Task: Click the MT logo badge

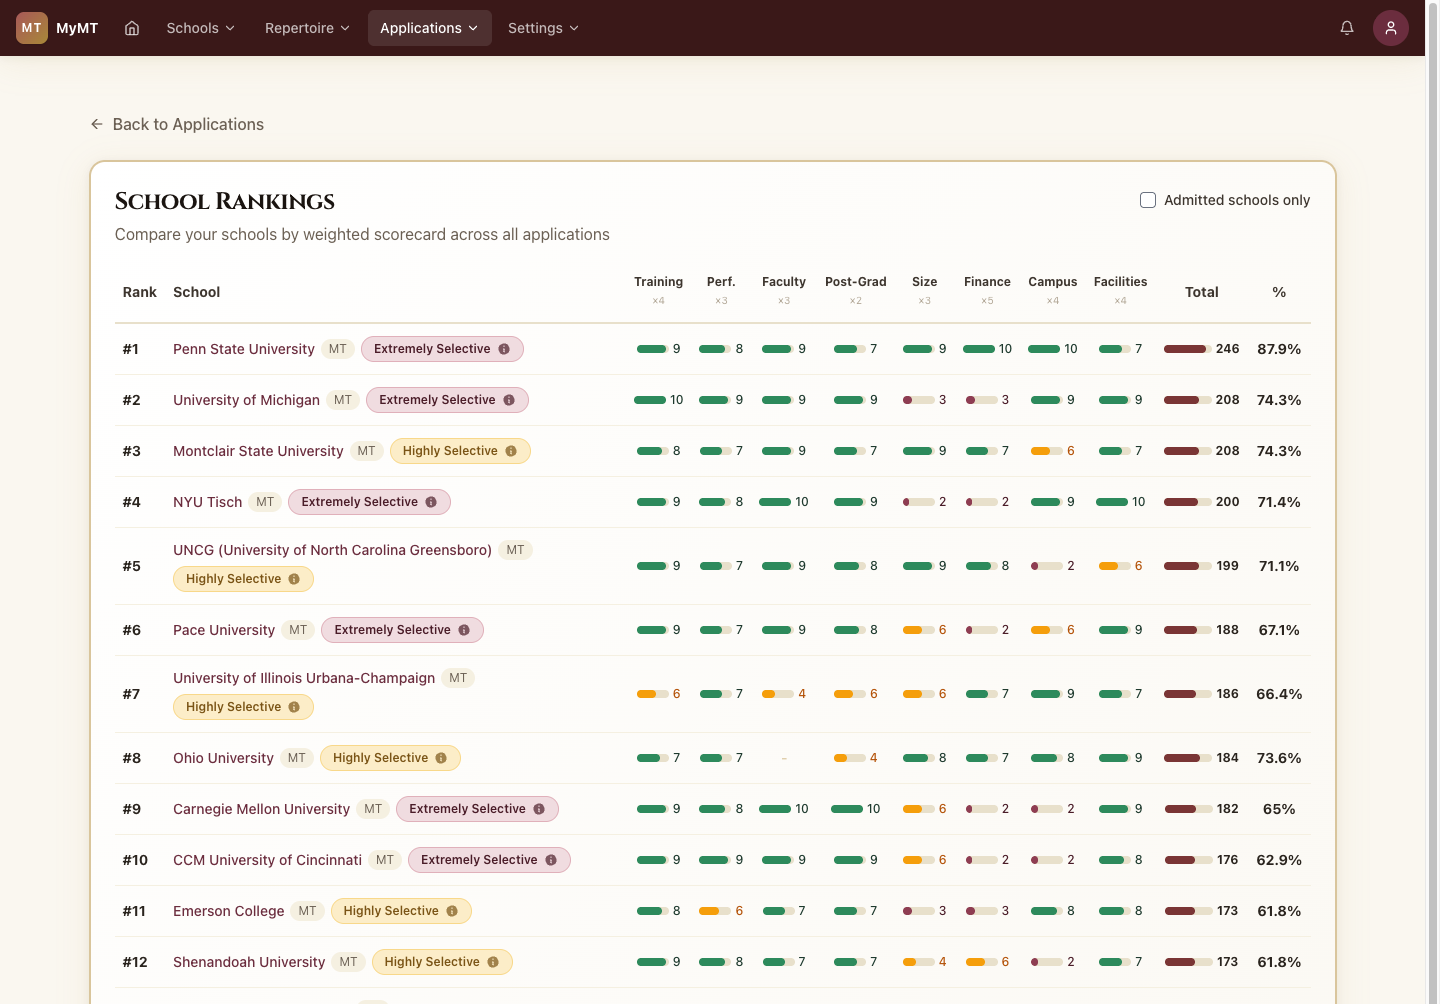Action: coord(32,28)
